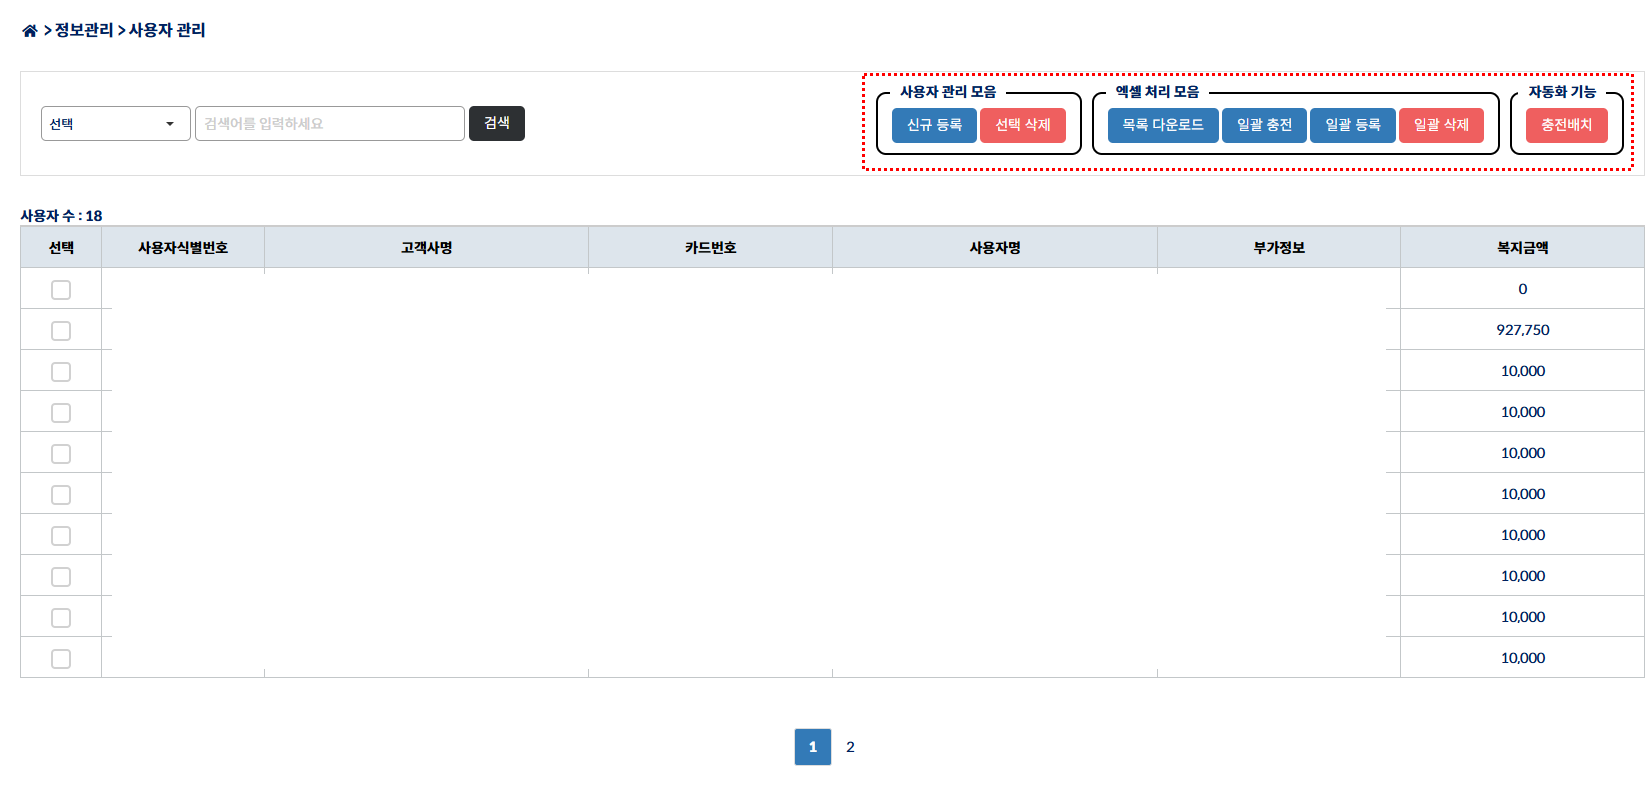Click the 일괄 등록 button

click(x=1352, y=125)
